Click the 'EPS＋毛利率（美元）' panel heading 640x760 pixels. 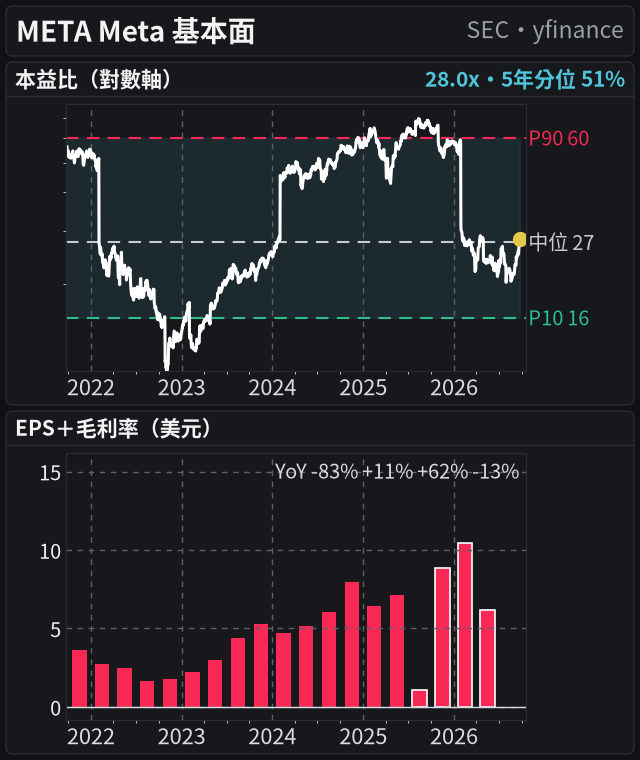114,428
